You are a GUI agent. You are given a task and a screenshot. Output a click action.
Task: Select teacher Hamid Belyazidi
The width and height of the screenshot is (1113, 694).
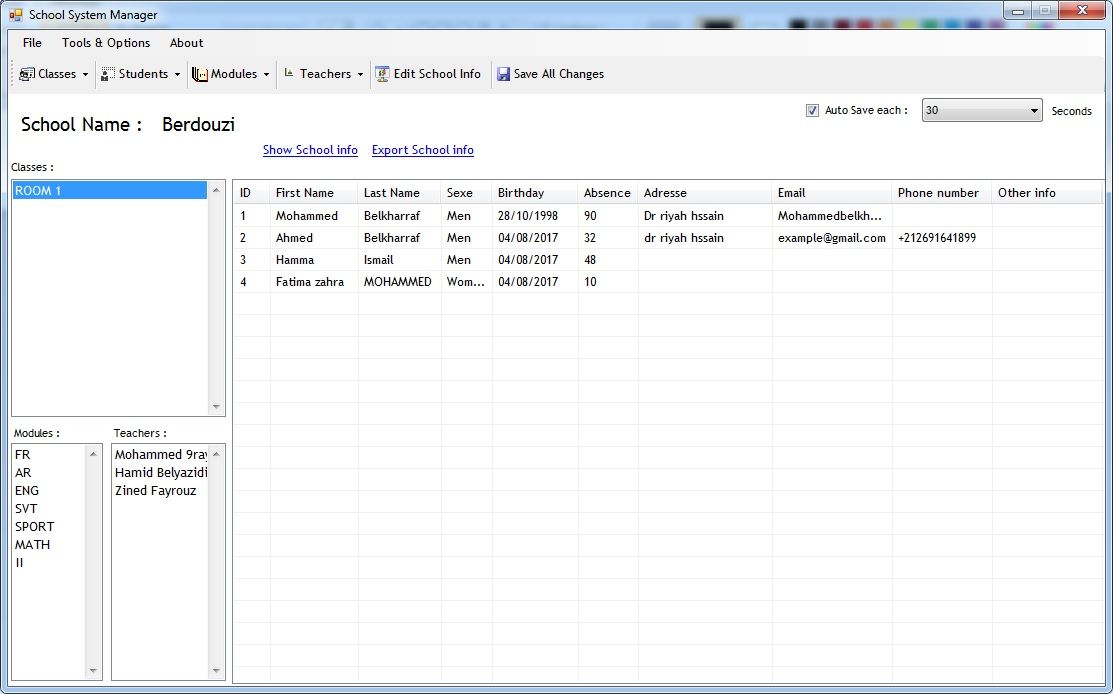[x=160, y=473]
